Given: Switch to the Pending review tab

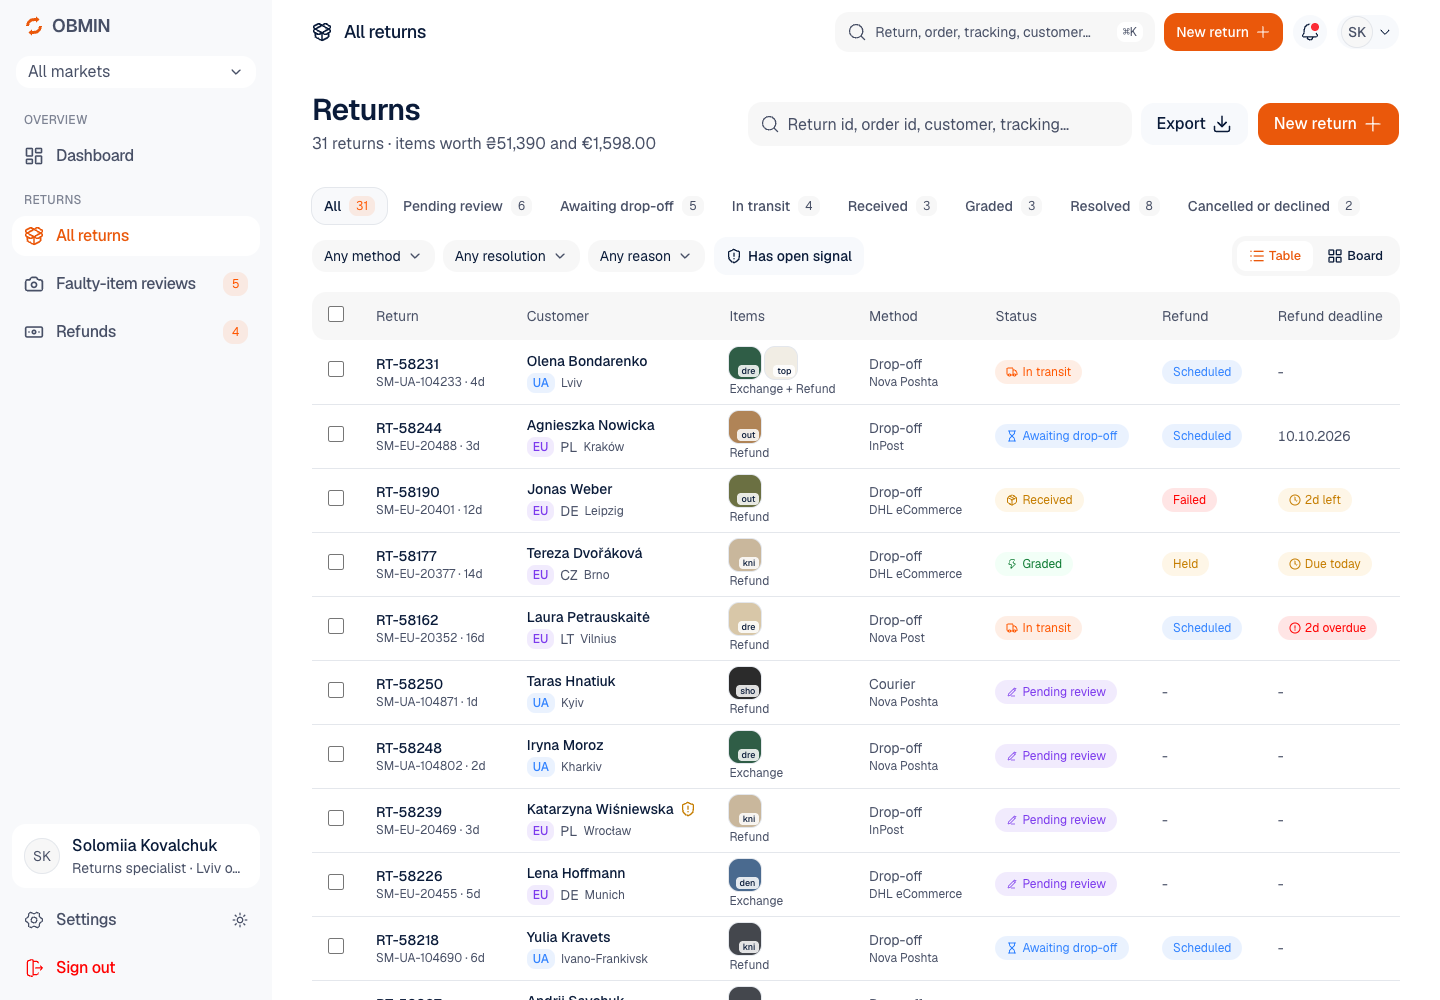Looking at the screenshot, I should pyautogui.click(x=467, y=206).
